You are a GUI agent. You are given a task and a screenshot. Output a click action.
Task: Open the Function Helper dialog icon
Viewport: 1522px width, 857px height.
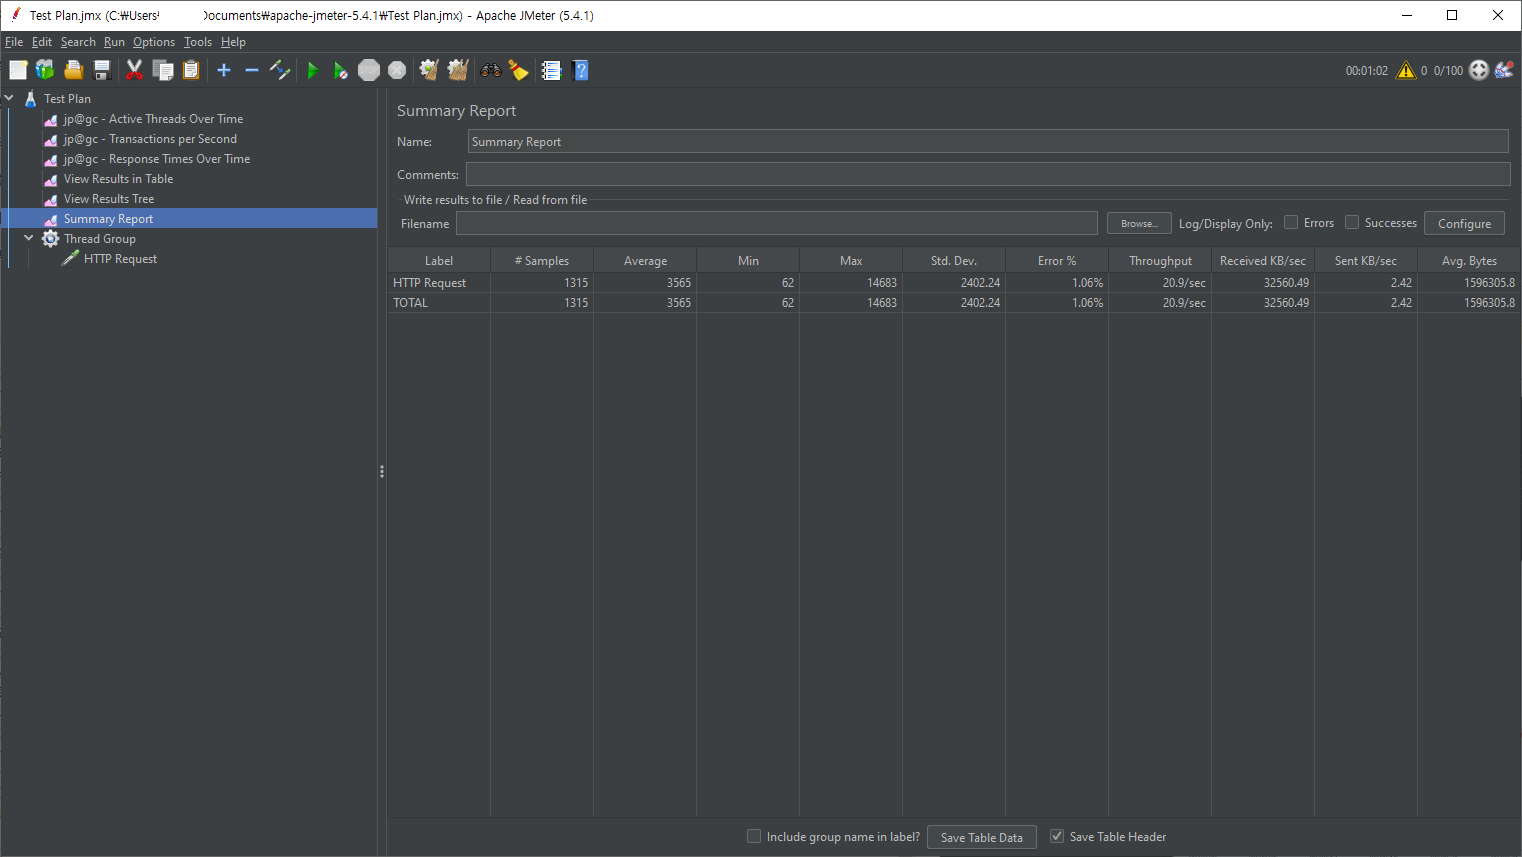coord(551,70)
